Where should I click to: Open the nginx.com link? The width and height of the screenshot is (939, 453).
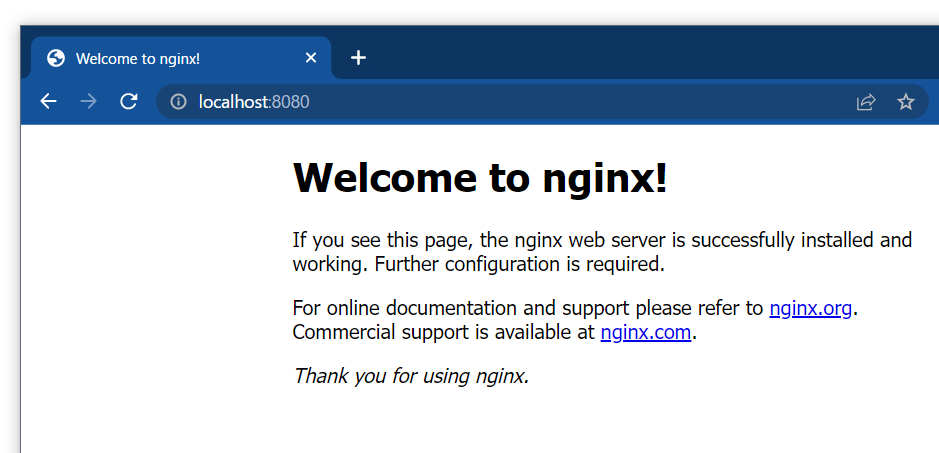tap(646, 332)
